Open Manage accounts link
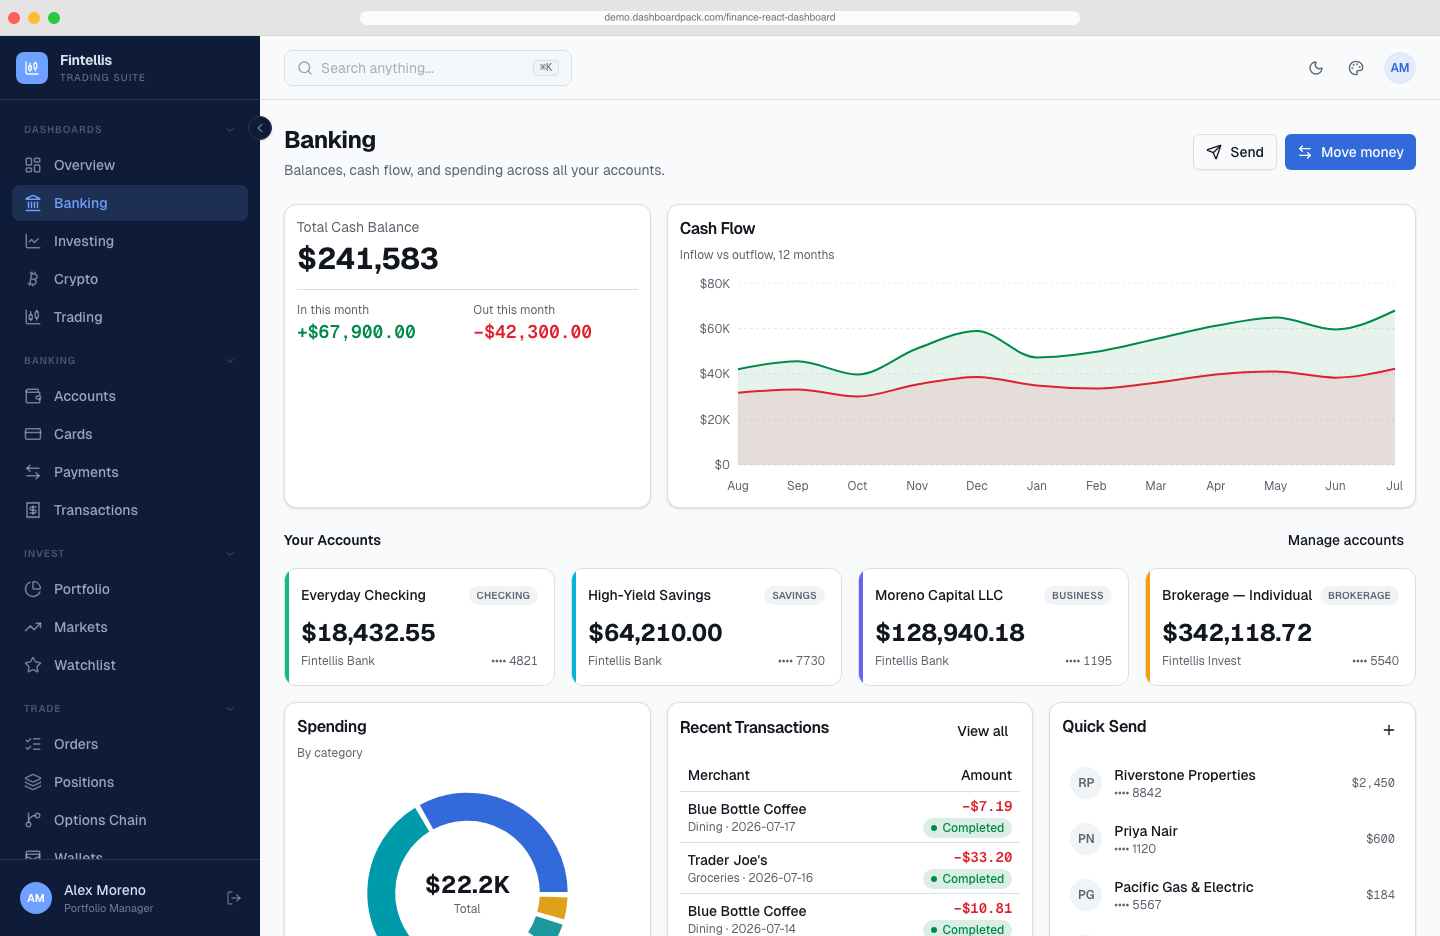This screenshot has width=1440, height=936. coord(1346,540)
